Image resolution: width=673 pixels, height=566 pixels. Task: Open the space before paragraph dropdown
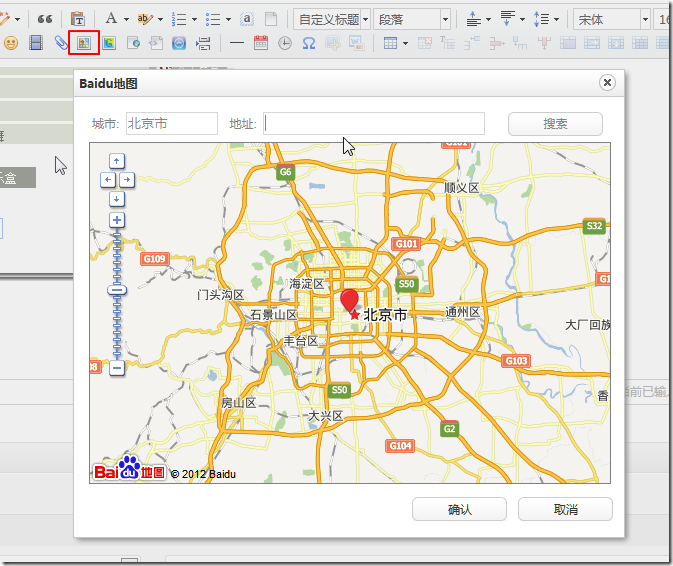[488, 20]
